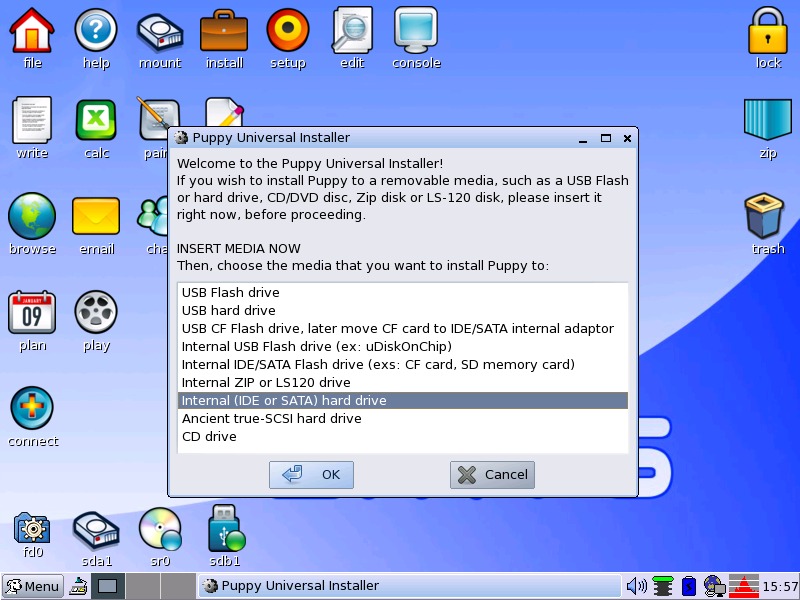The image size is (800, 600).
Task: Open the Puppy Menu button
Action: pyautogui.click(x=33, y=586)
